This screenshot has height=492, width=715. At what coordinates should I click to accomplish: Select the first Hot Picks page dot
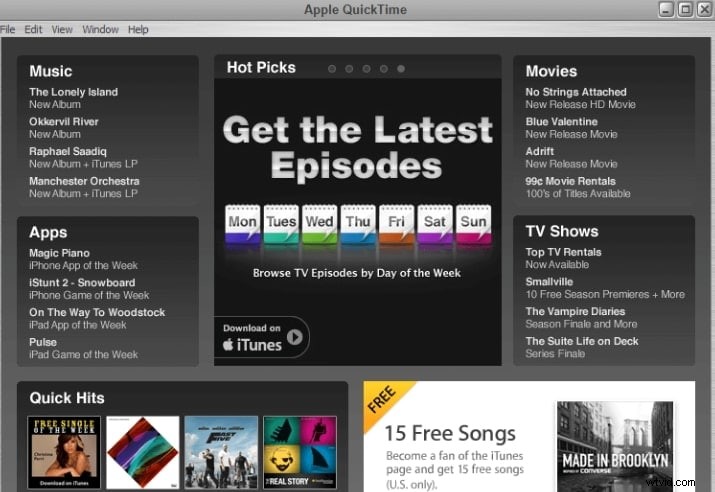coord(332,69)
